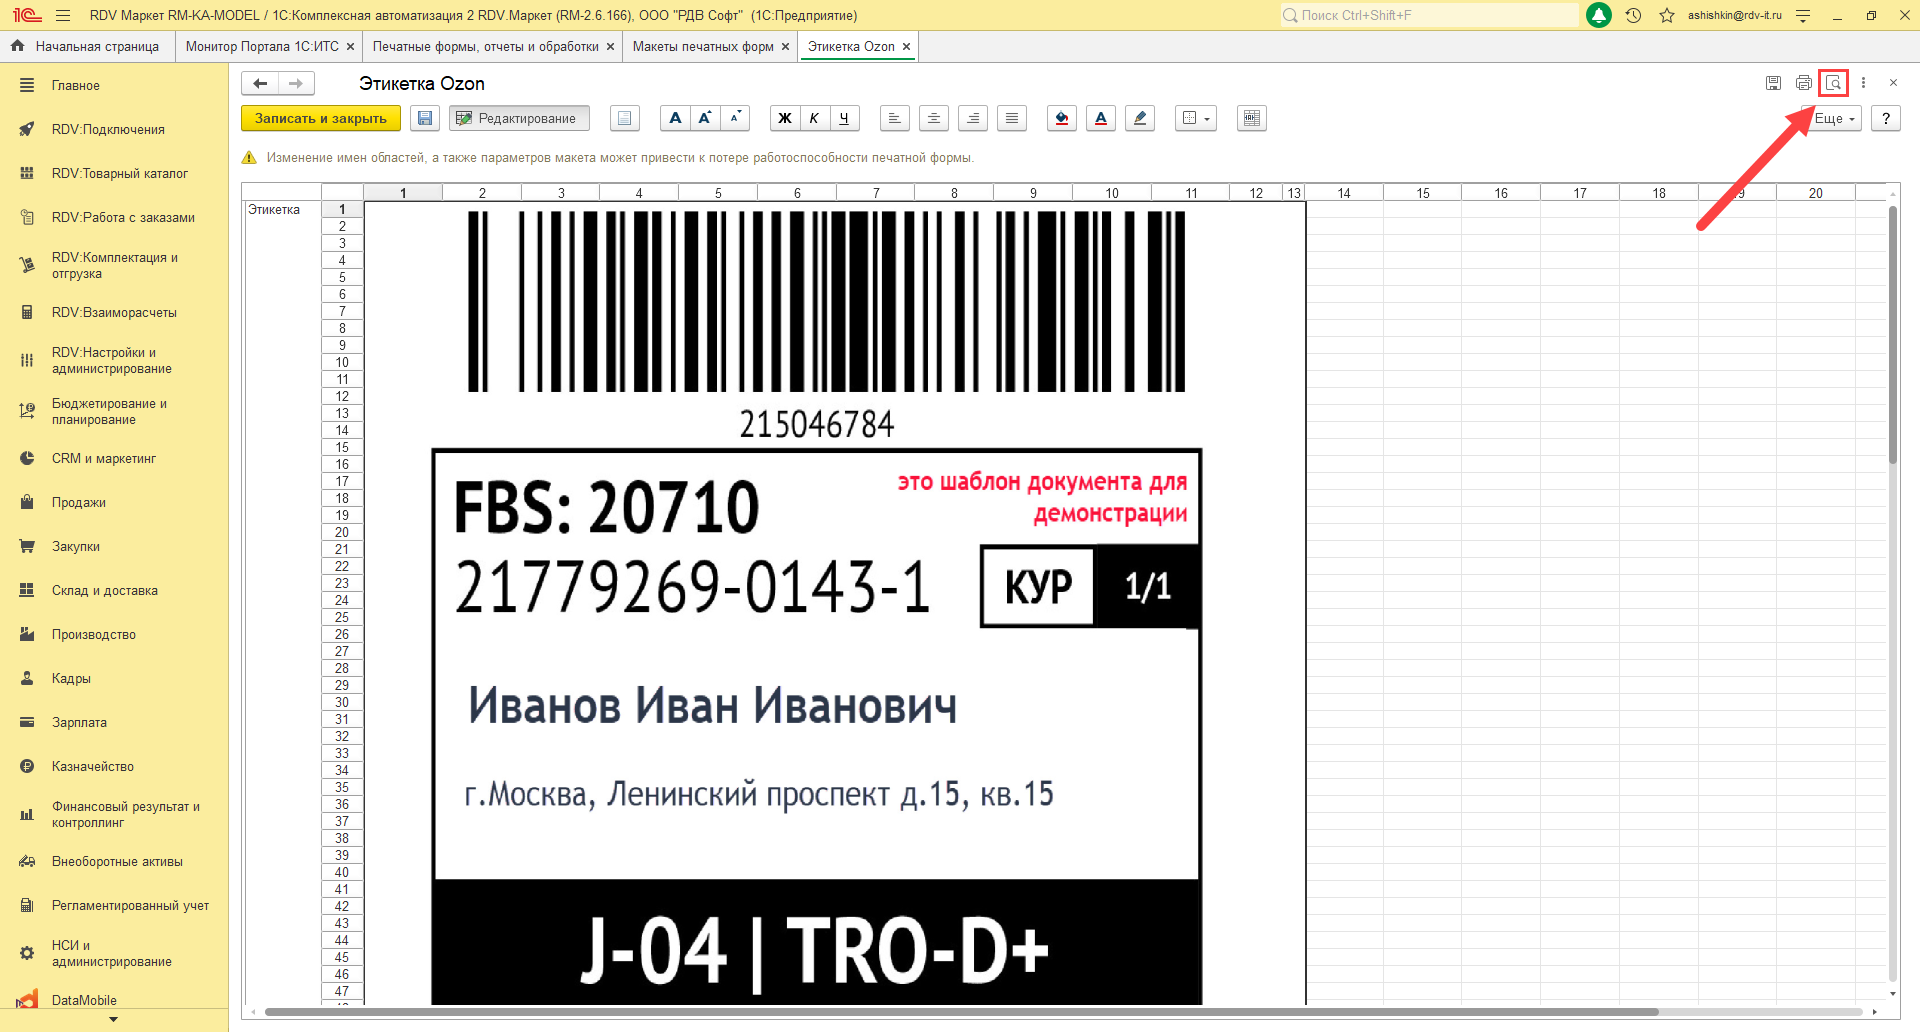
Task: Click the user name ashishkin@rdv-it.ru
Action: [1734, 15]
